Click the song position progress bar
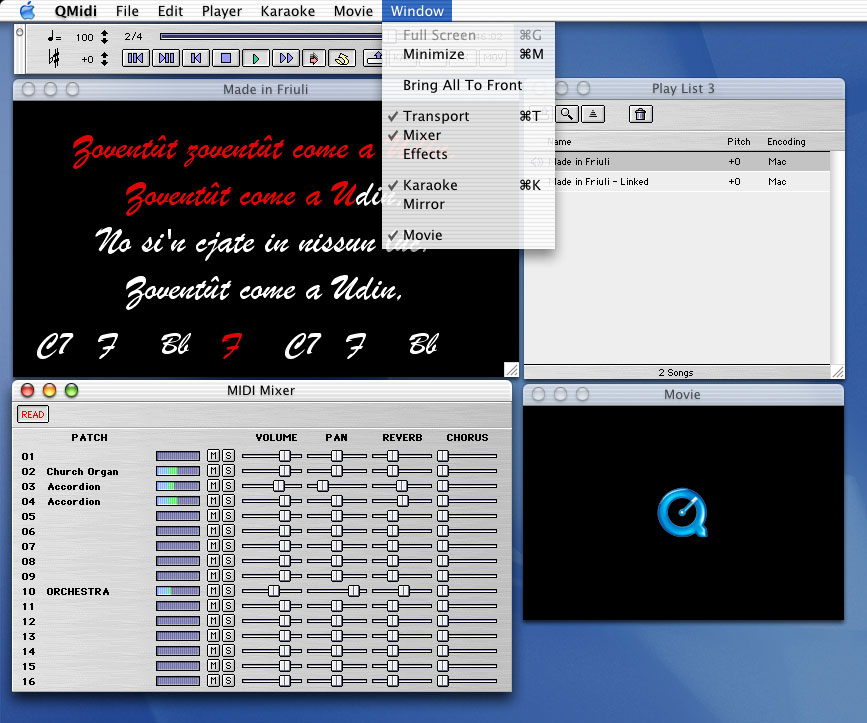Screen dimensions: 867x723 [271, 36]
